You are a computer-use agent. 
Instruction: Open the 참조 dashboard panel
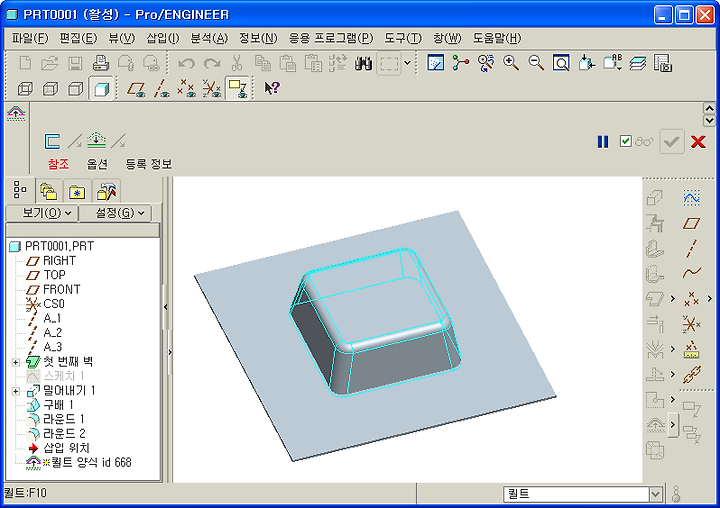click(59, 164)
